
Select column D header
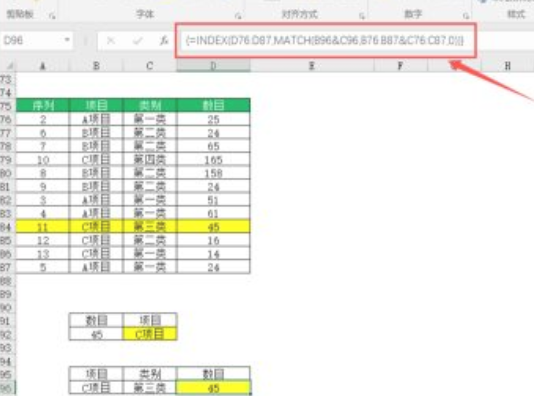(x=213, y=66)
